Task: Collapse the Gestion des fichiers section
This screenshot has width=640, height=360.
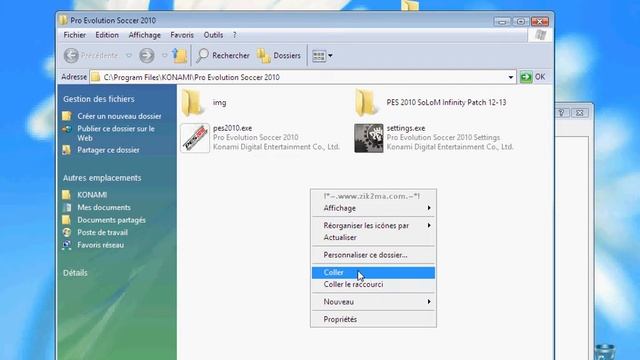Action: 99,99
